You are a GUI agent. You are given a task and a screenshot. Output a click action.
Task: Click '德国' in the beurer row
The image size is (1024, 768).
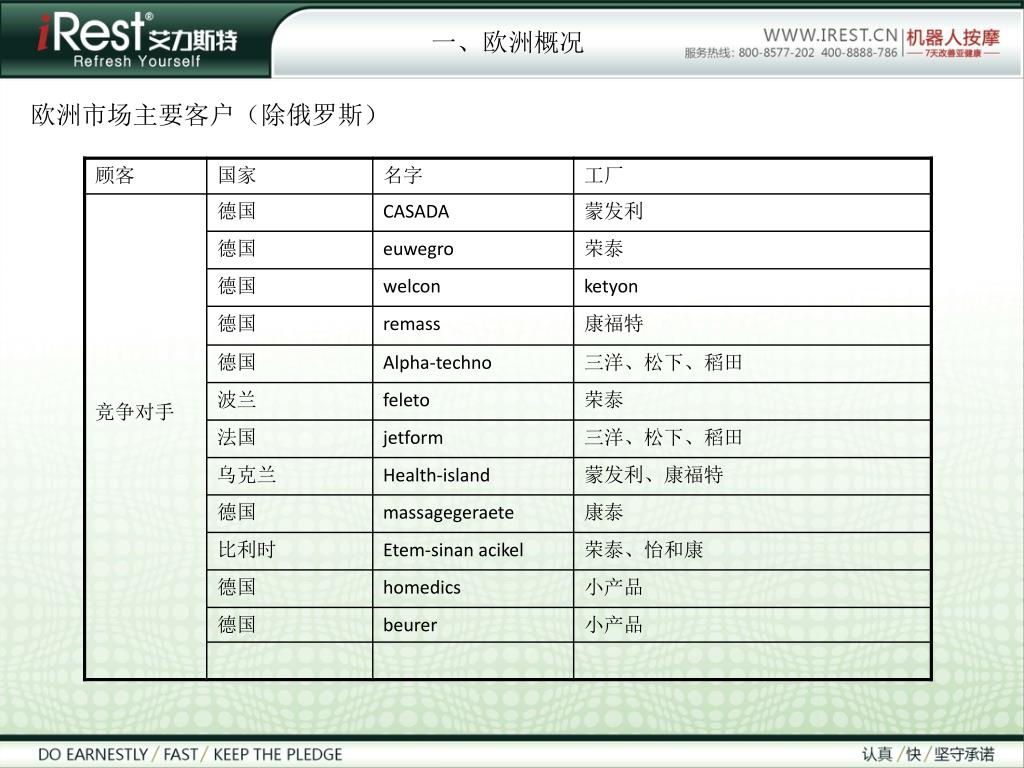pyautogui.click(x=289, y=625)
